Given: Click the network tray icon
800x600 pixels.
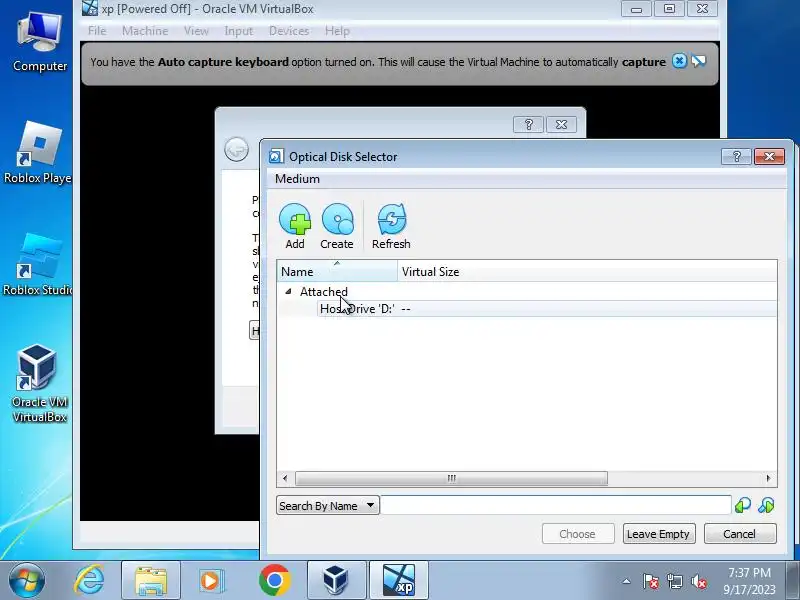Looking at the screenshot, I should (x=675, y=581).
